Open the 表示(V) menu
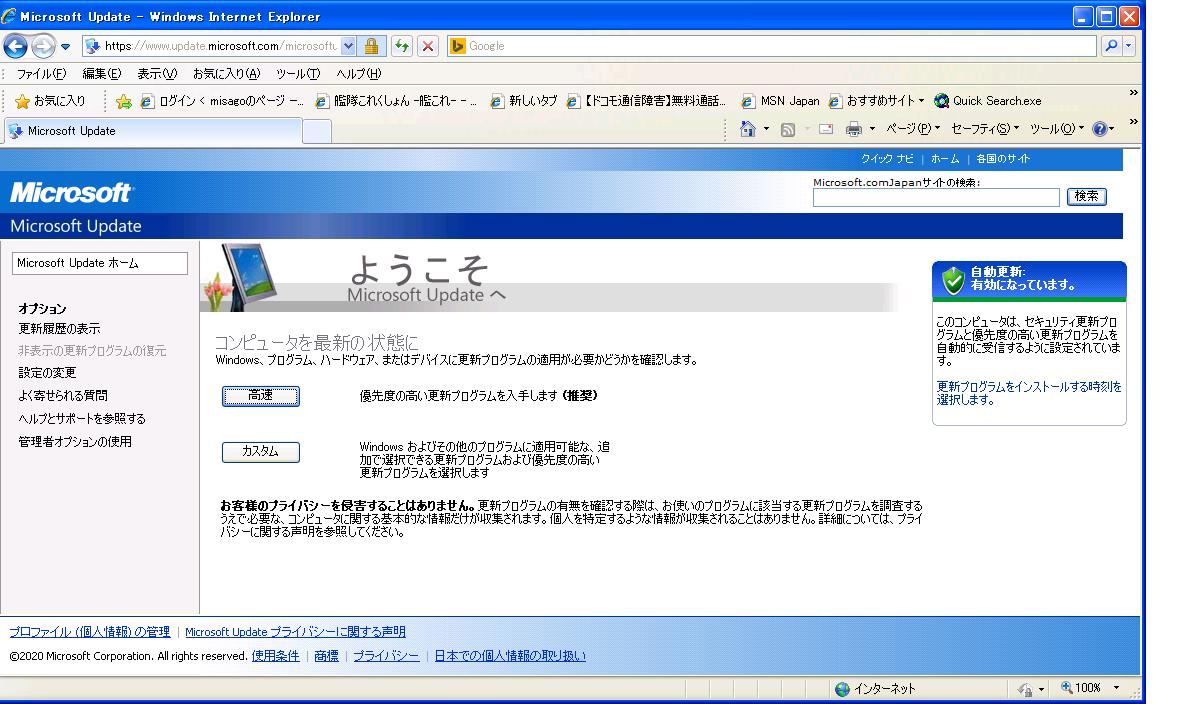The width and height of the screenshot is (1204, 704). [157, 74]
